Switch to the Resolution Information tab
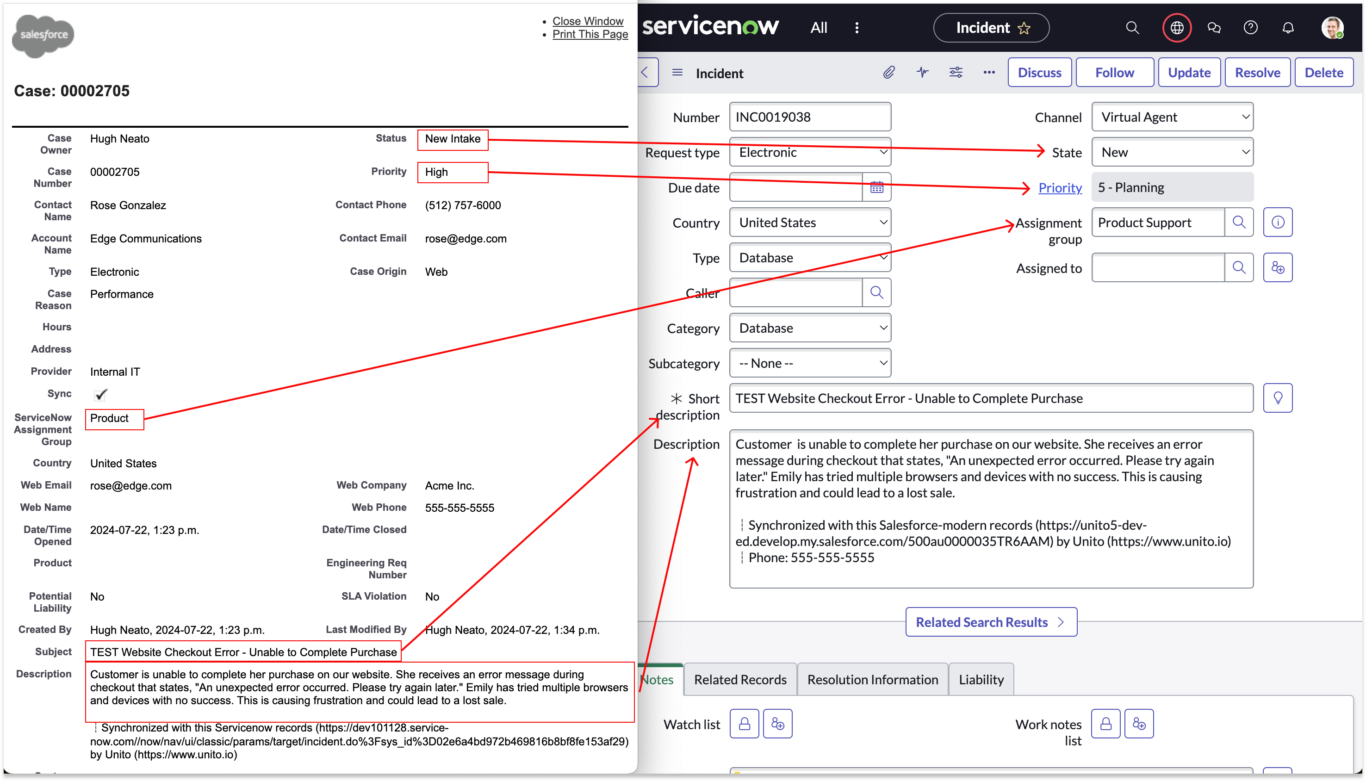Image resolution: width=1366 pixels, height=781 pixels. click(x=872, y=679)
